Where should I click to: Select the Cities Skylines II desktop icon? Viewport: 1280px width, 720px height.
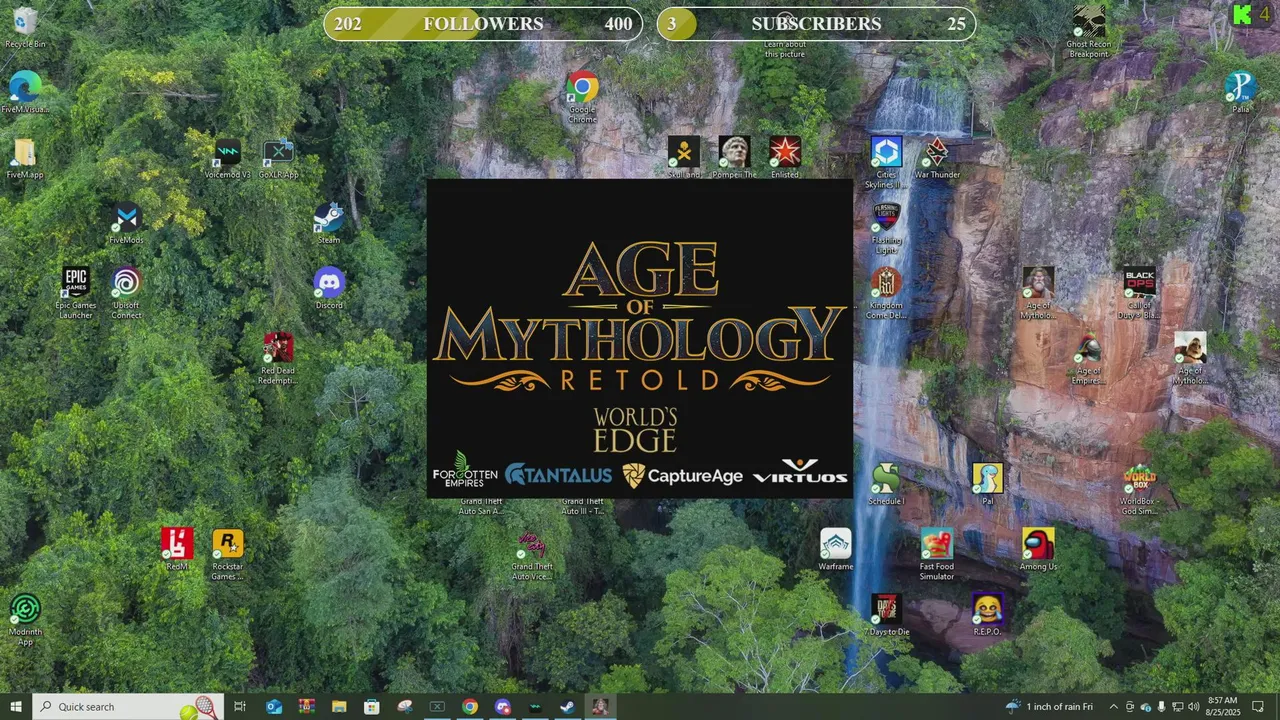coord(886,162)
